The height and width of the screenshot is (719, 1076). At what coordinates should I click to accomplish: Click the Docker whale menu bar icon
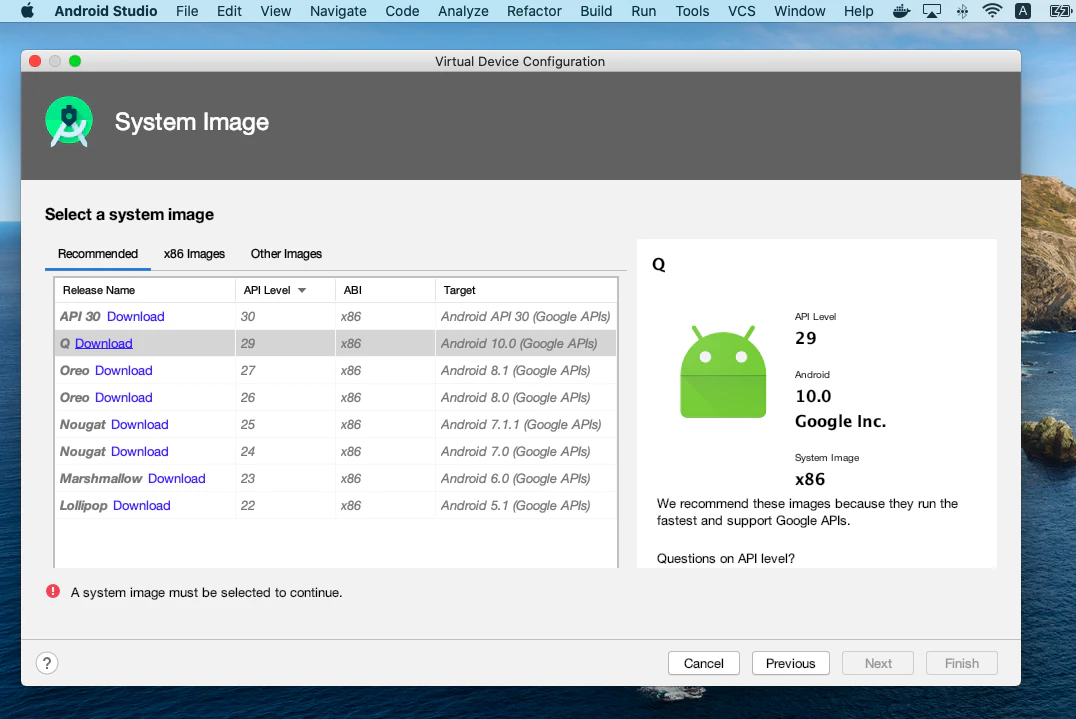pyautogui.click(x=901, y=11)
